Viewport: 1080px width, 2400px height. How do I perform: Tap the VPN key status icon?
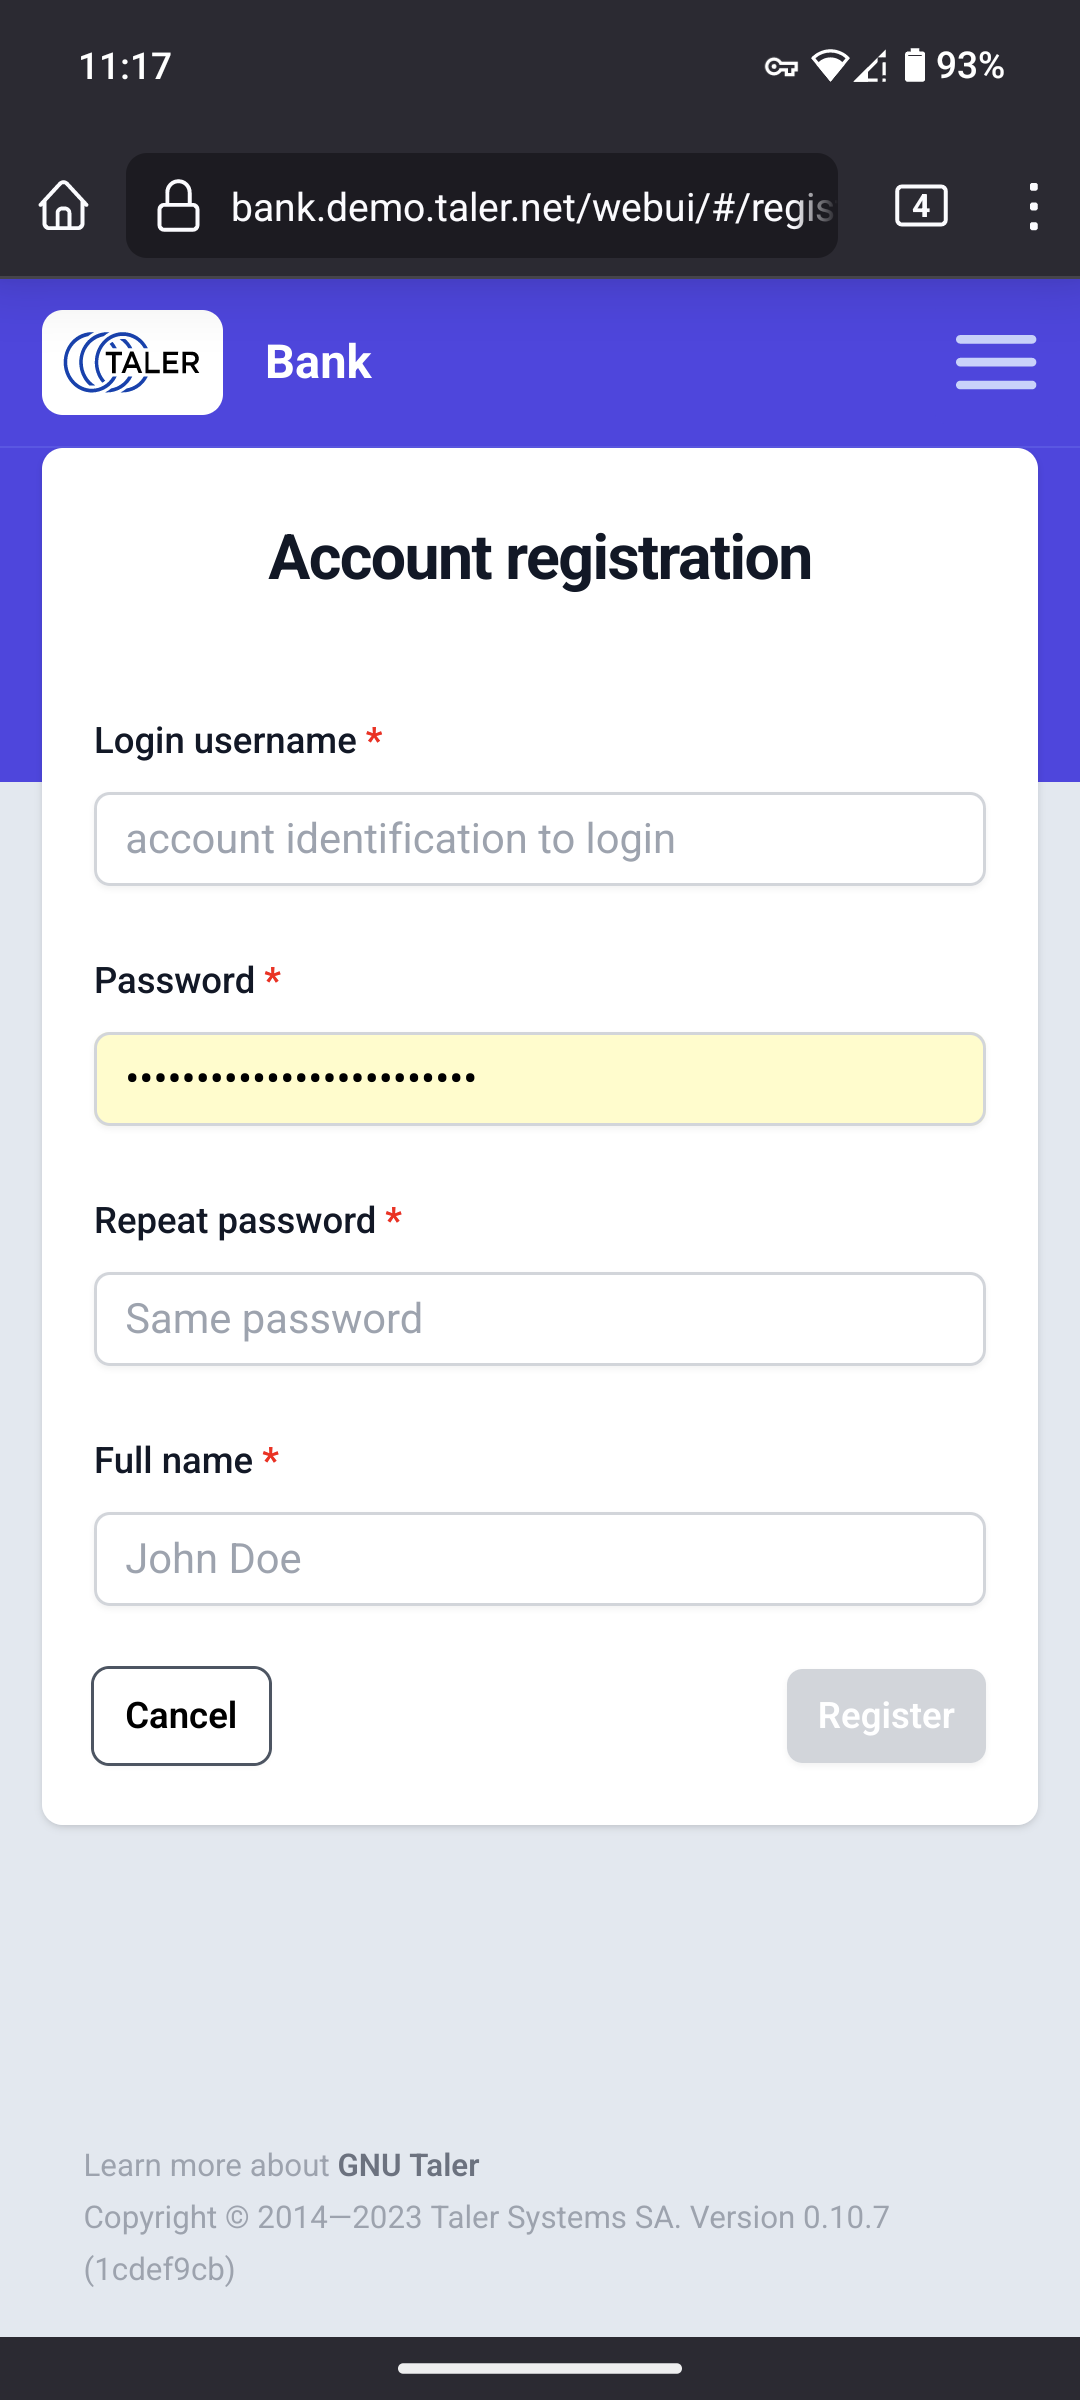781,67
